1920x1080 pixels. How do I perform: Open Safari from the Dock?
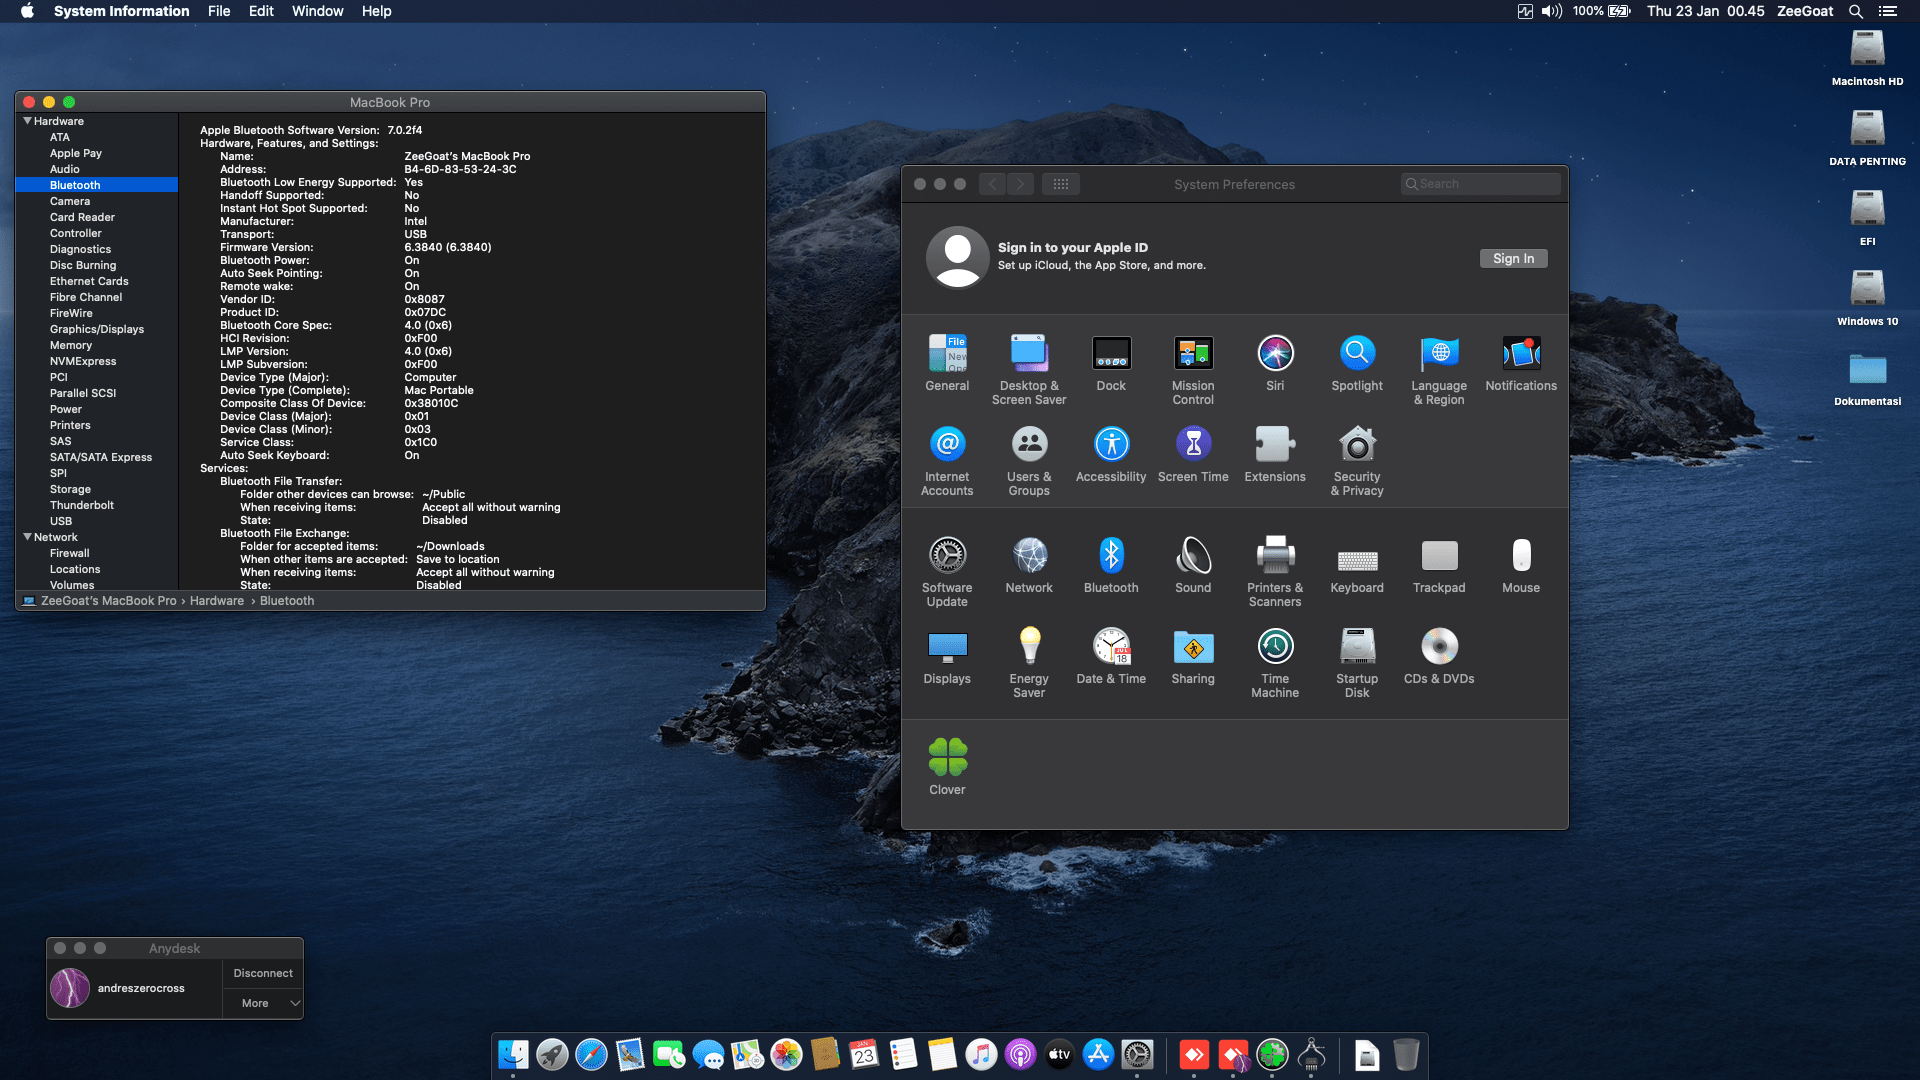[591, 1054]
